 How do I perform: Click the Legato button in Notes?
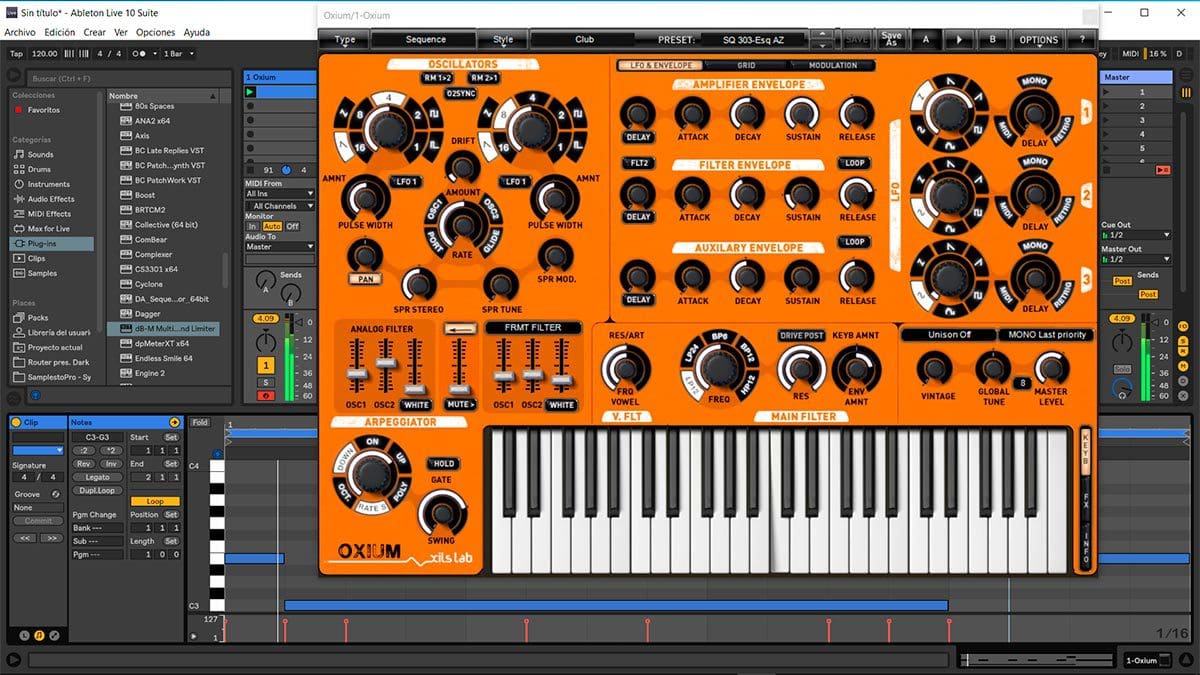pyautogui.click(x=98, y=477)
